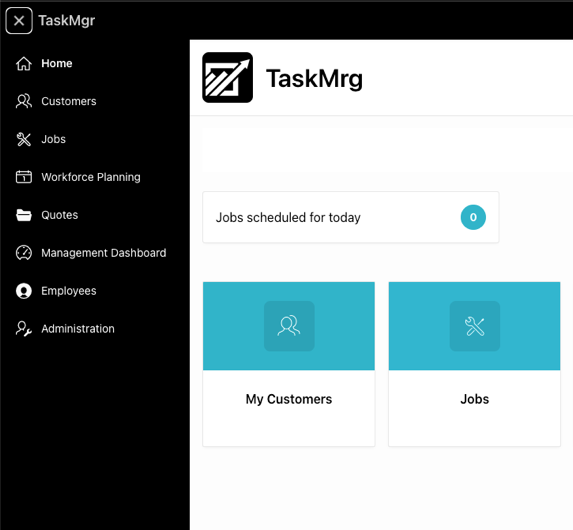Viewport: 573px width, 530px height.
Task: Click the Management Dashboard gauge icon
Action: pos(24,253)
